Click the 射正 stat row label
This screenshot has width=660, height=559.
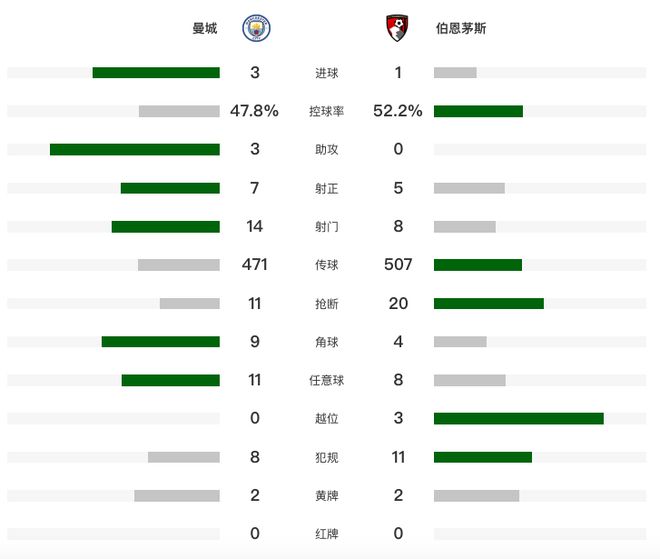(326, 188)
